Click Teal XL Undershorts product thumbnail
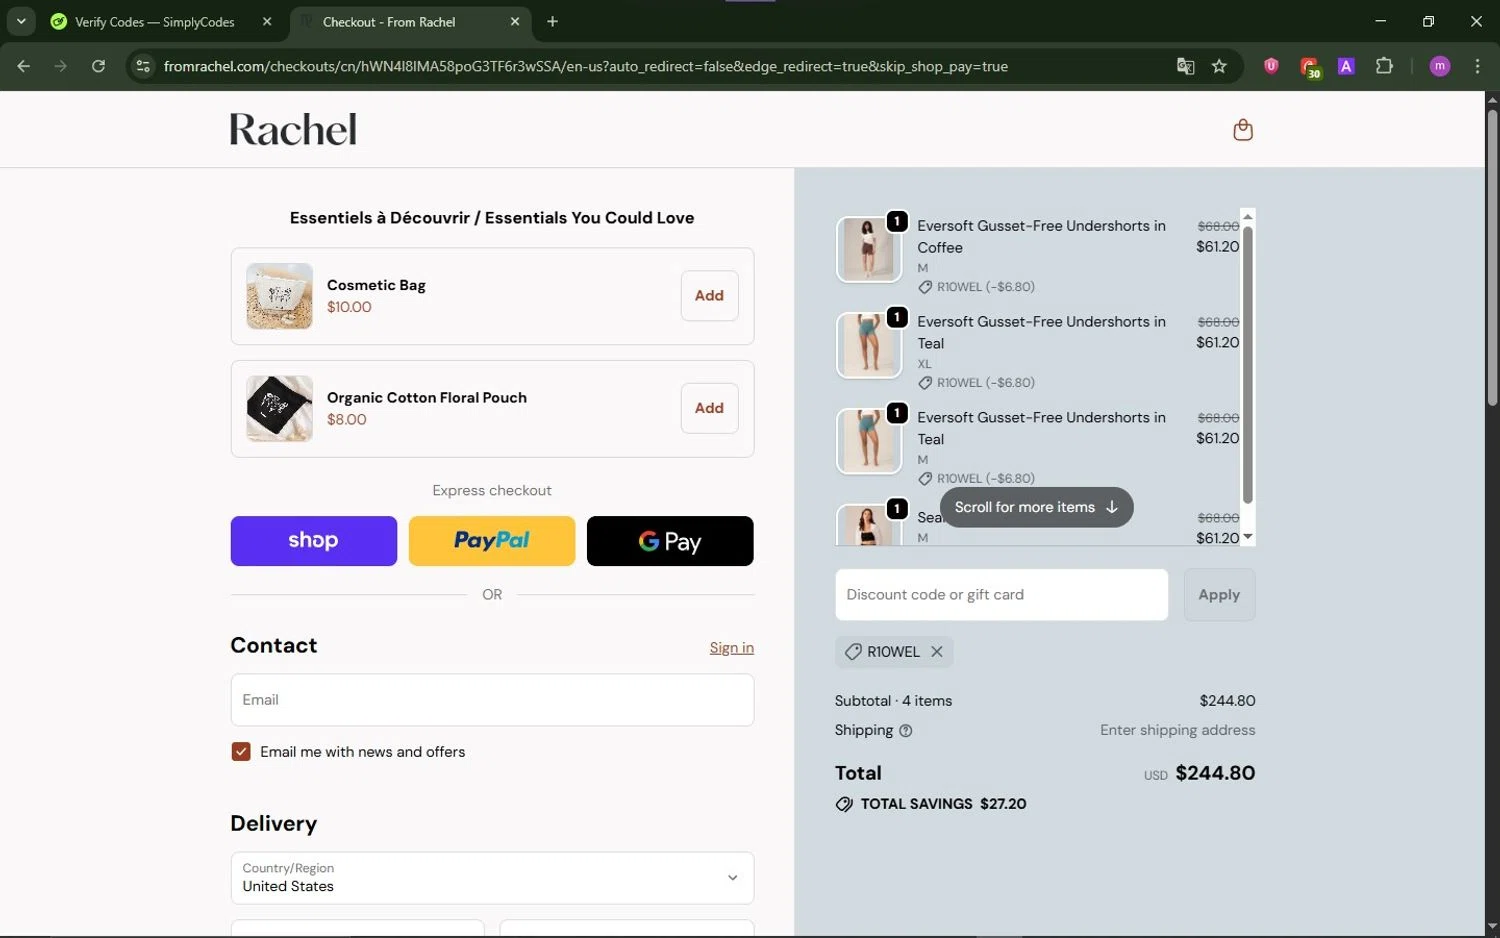The height and width of the screenshot is (938, 1500). (x=868, y=345)
